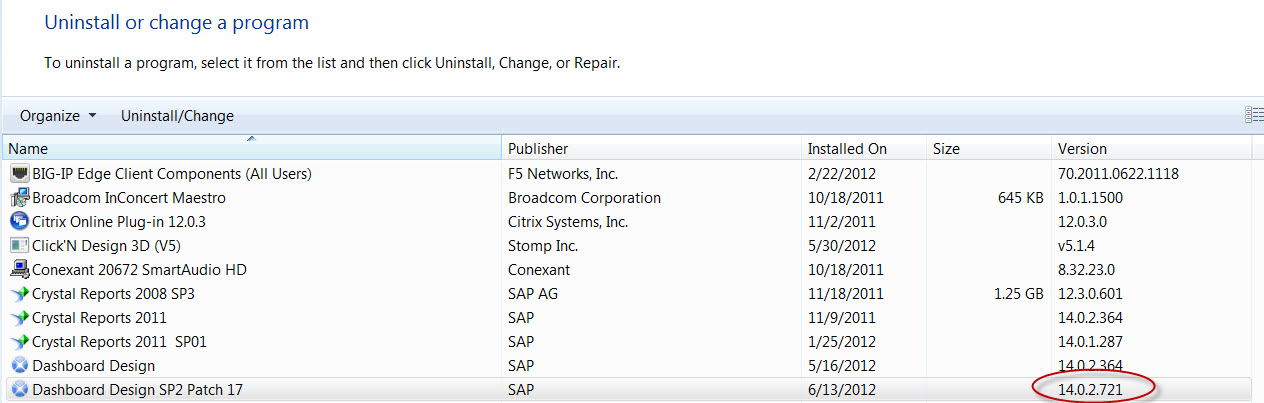Click the BIG-IP Edge Client Components icon
The image size is (1264, 403).
pyautogui.click(x=18, y=174)
